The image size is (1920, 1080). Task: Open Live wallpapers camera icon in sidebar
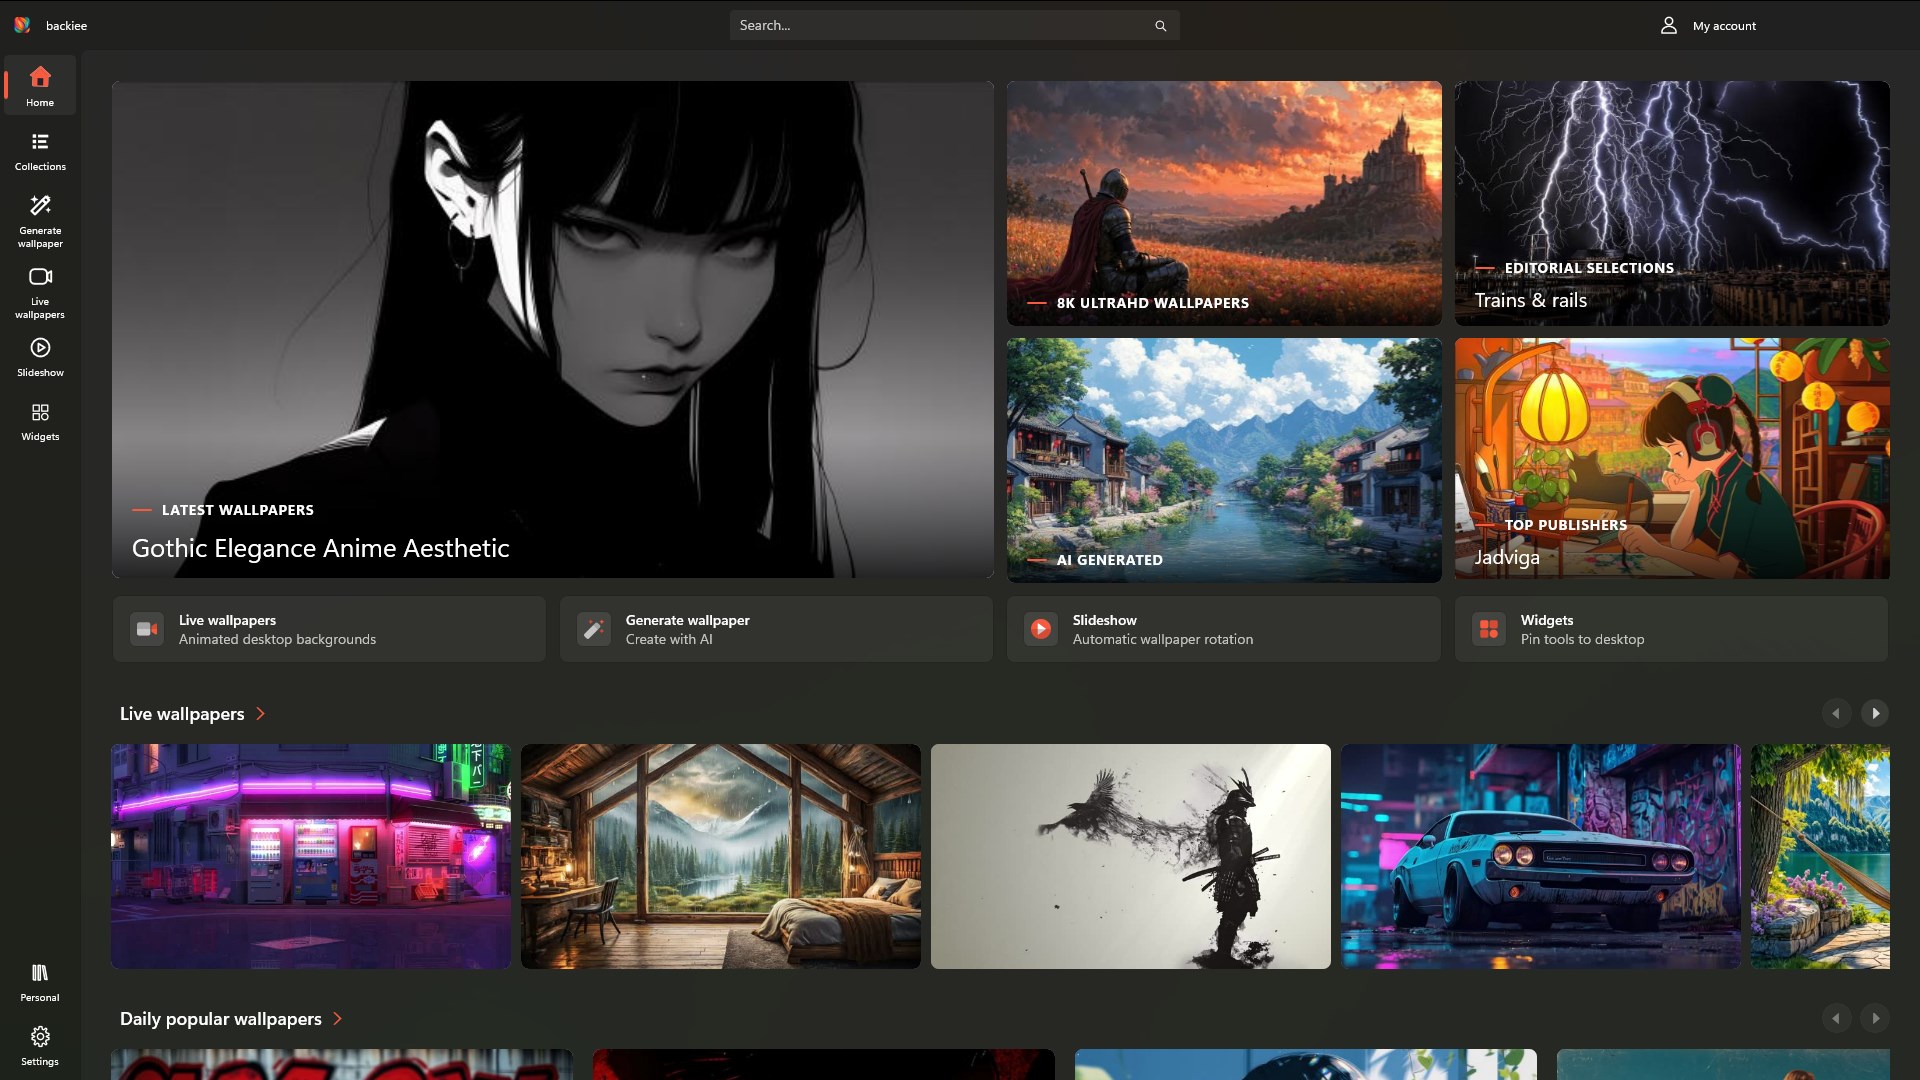[40, 277]
